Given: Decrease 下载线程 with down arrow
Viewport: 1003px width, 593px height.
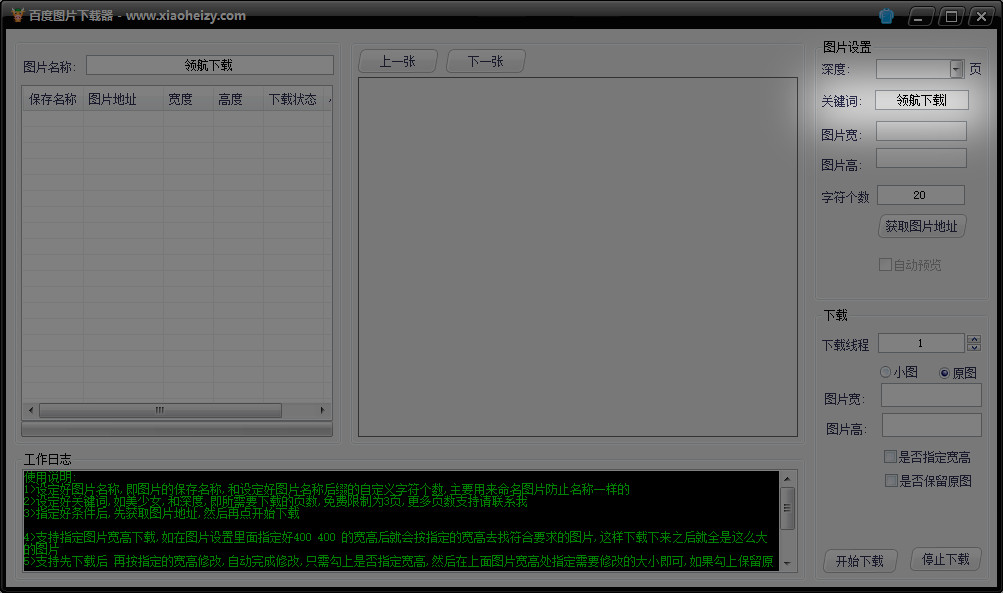Looking at the screenshot, I should [974, 347].
